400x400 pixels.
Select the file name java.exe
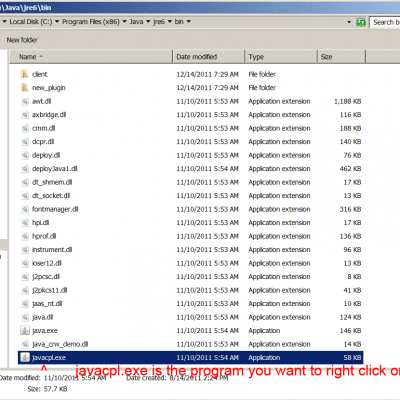pyautogui.click(x=45, y=331)
